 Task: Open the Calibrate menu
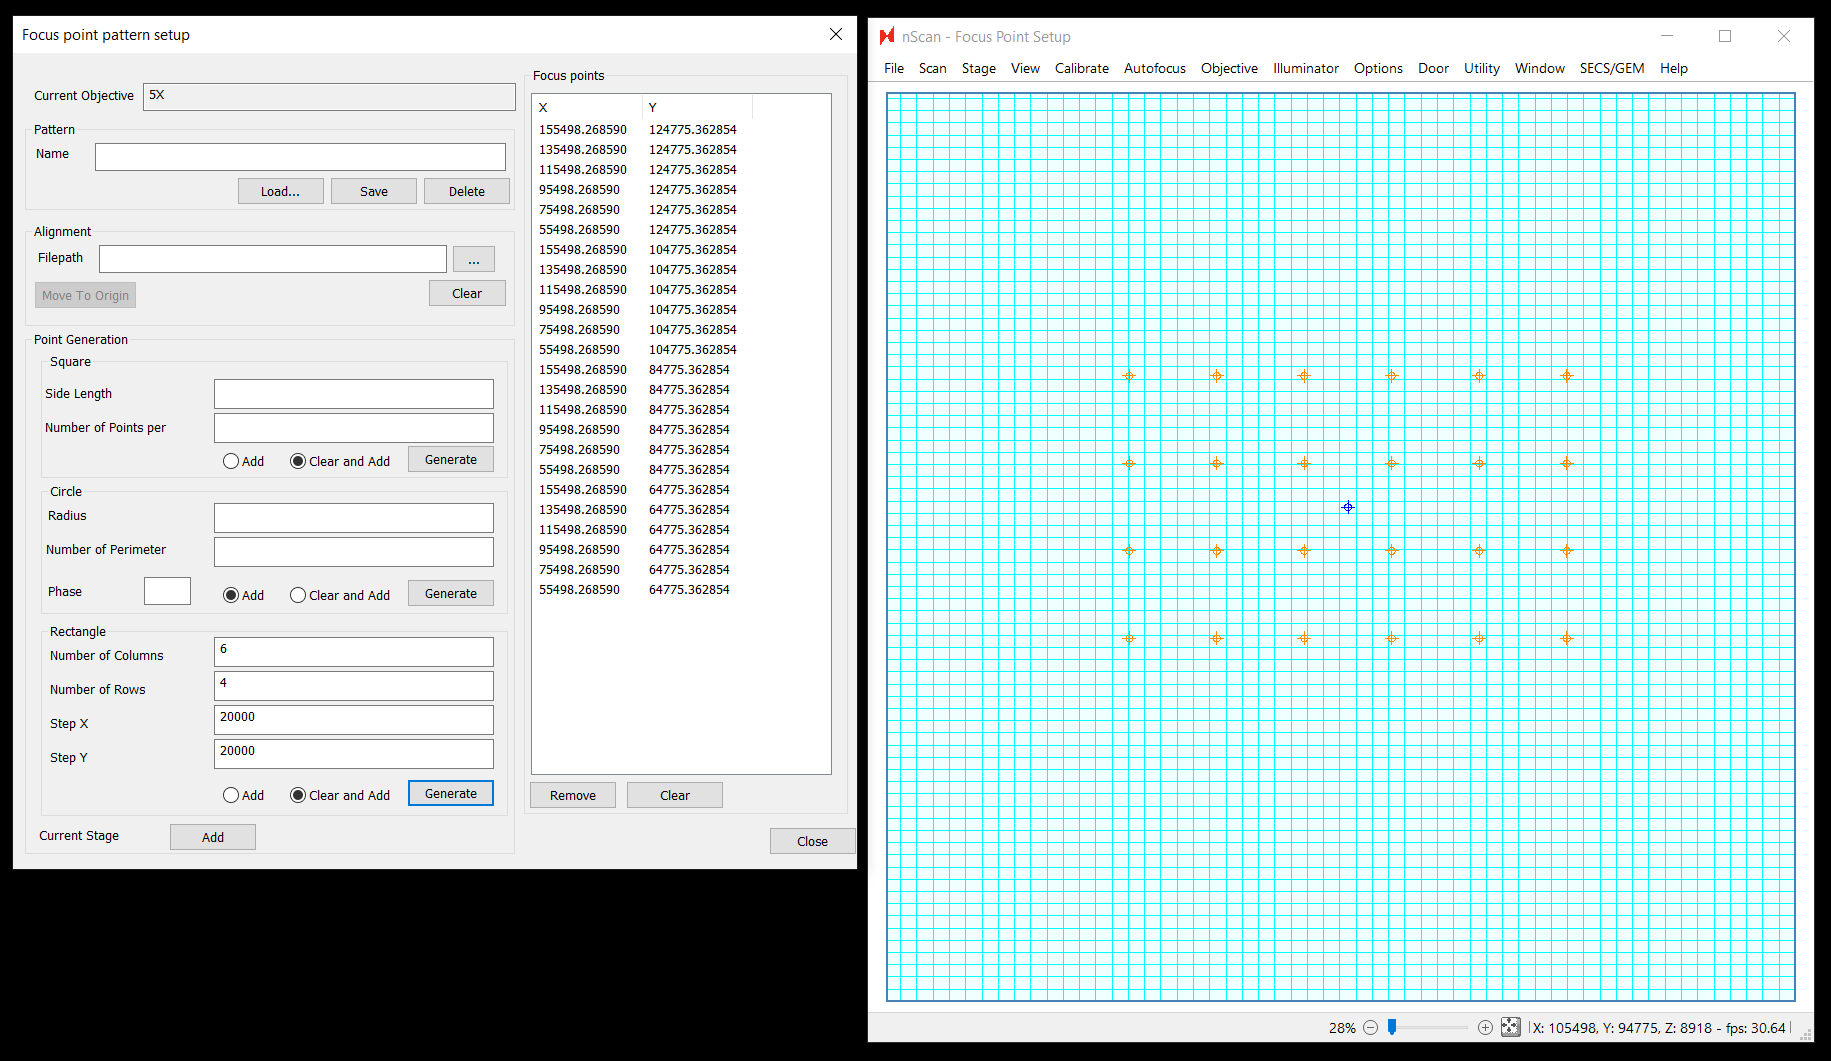pos(1081,69)
